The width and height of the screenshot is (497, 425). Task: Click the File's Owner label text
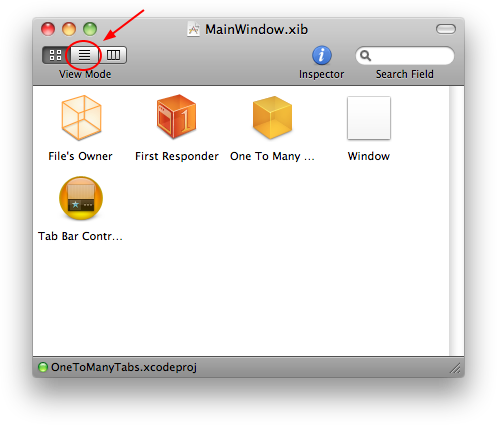pyautogui.click(x=80, y=156)
